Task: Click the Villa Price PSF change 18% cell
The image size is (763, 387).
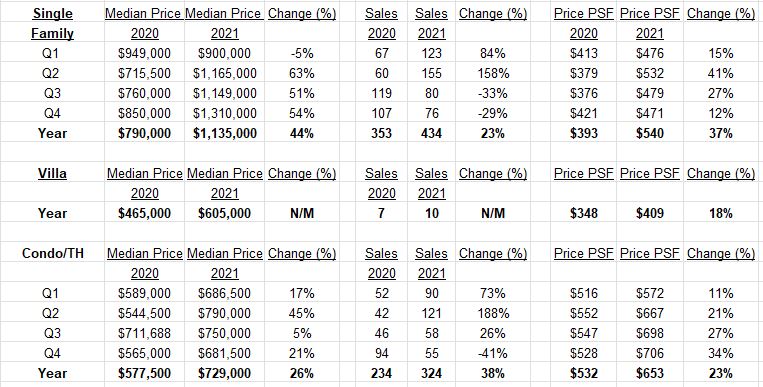Action: (720, 213)
